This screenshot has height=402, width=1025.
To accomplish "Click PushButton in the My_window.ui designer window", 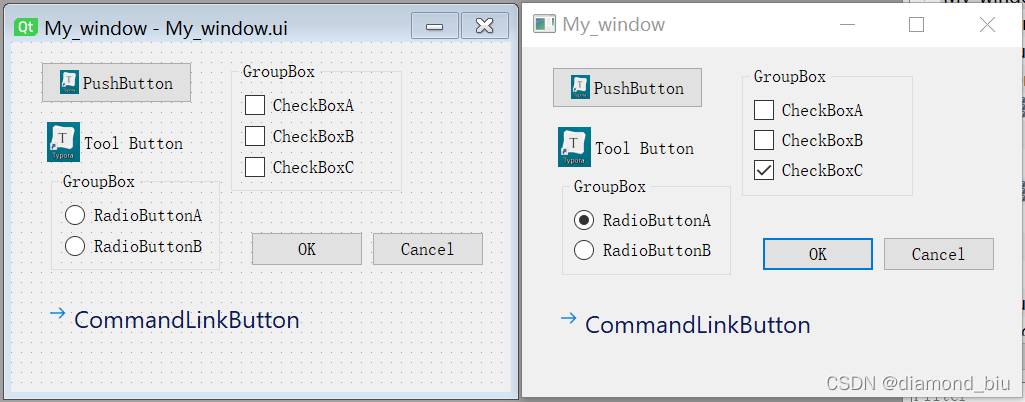I will [x=116, y=83].
